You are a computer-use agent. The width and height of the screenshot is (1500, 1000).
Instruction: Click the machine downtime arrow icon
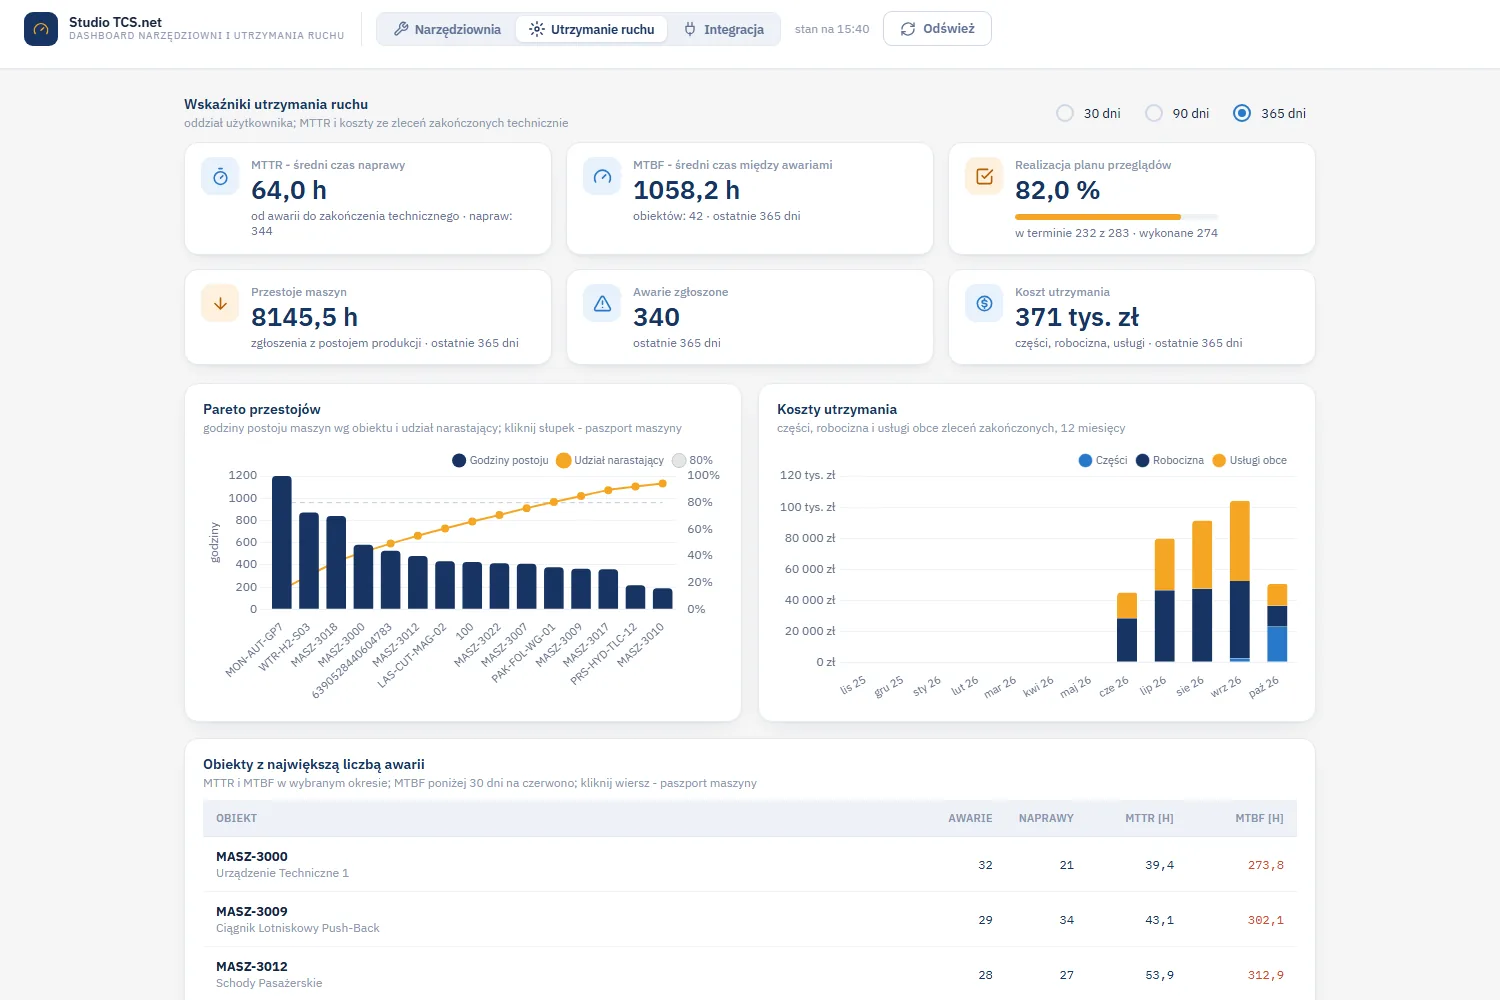click(x=220, y=304)
